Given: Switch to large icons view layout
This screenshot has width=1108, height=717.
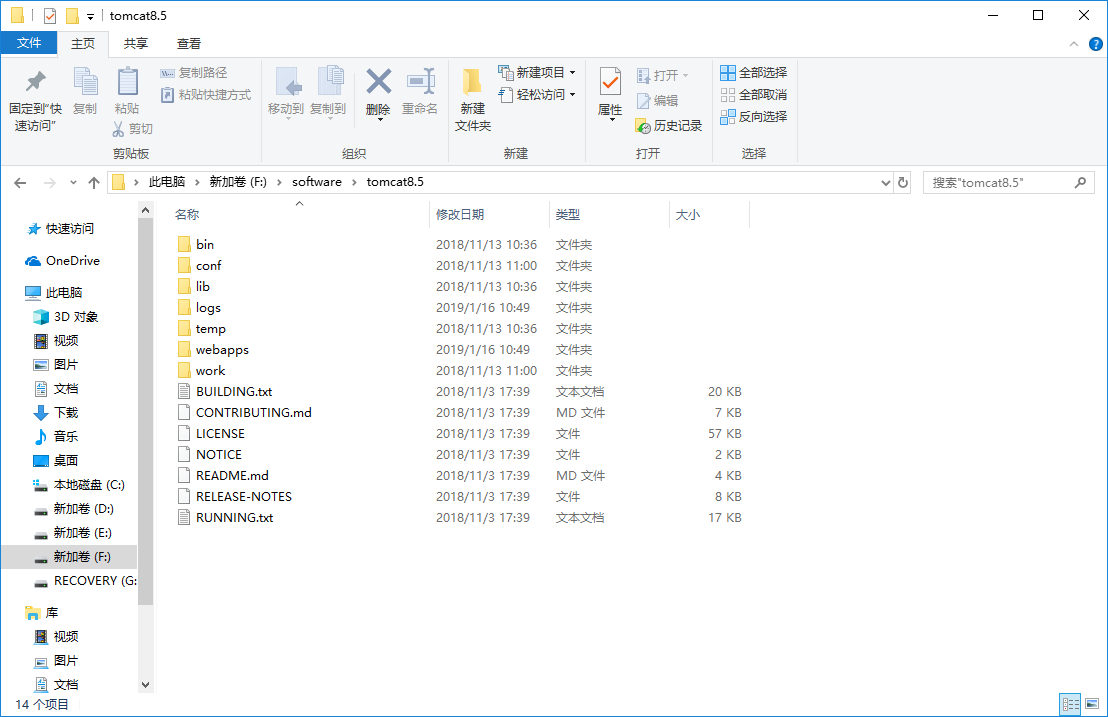Looking at the screenshot, I should coord(1092,704).
